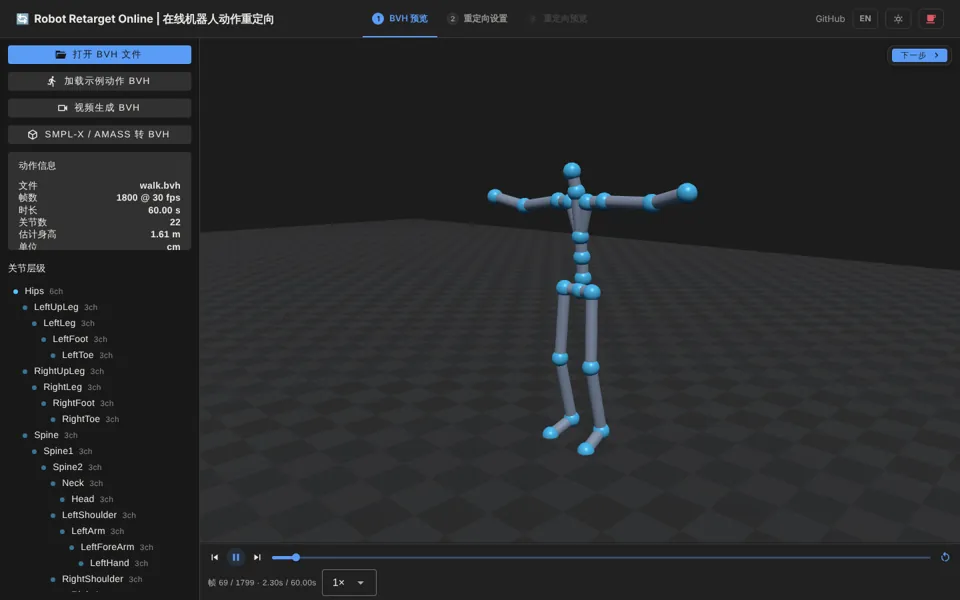Select the Spine joint row
The image size is (960, 600).
click(x=99, y=435)
